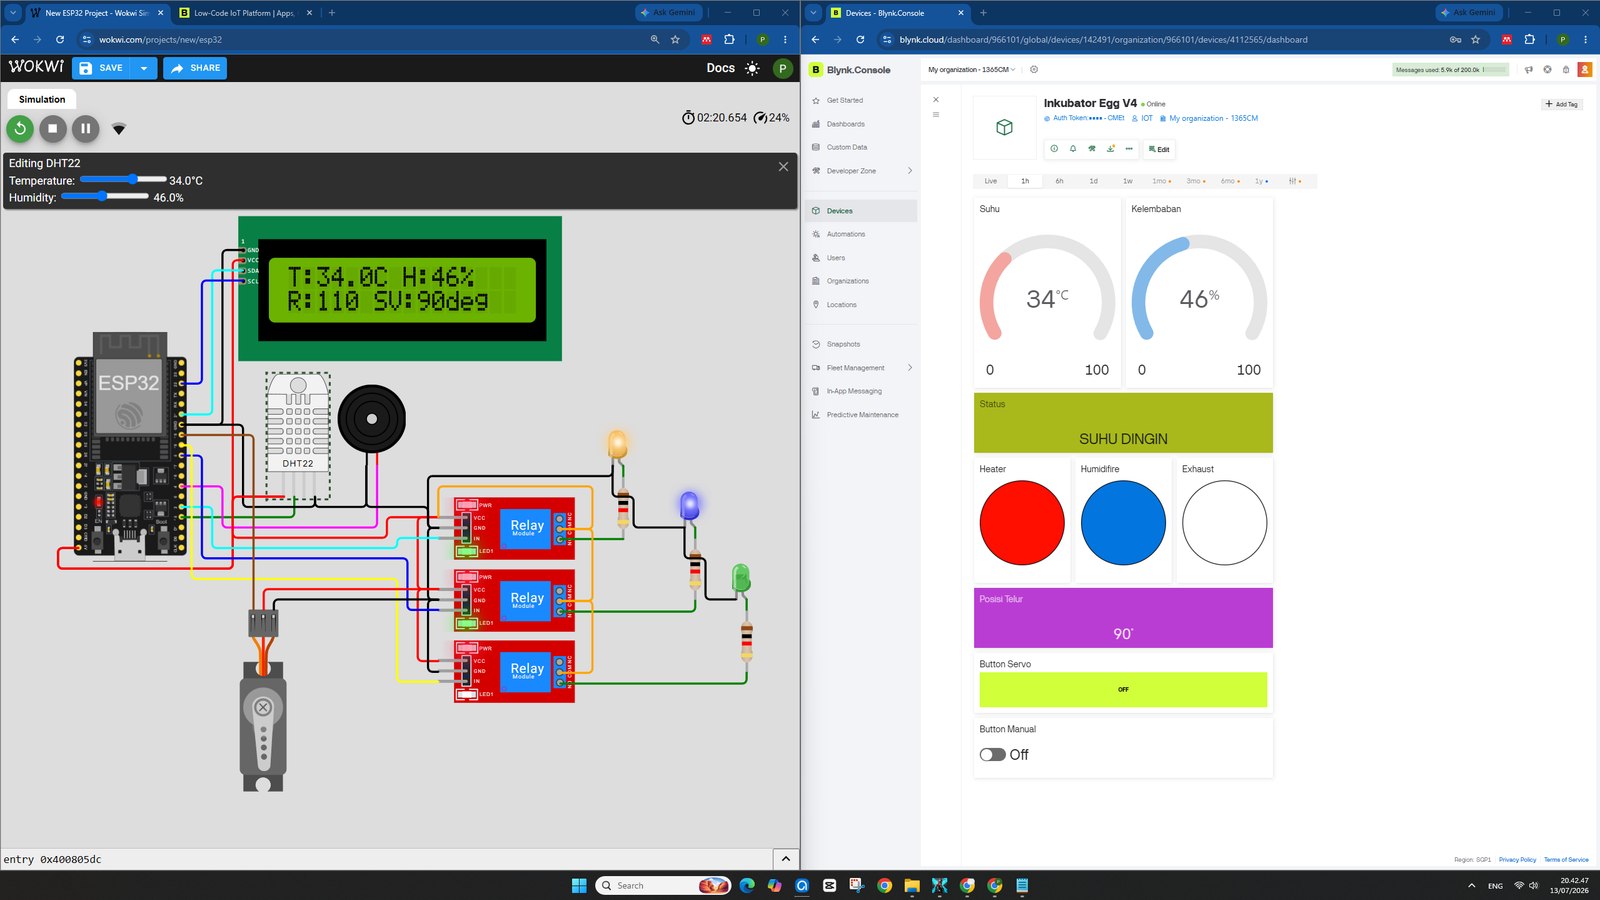
Task: Stop the Wokwi simulation
Action: [53, 128]
